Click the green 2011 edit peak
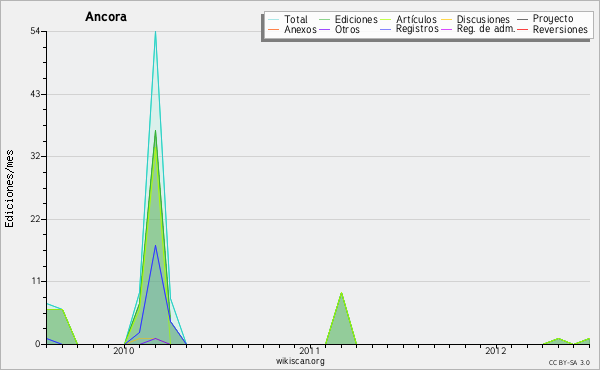The width and height of the screenshot is (600, 370). tap(341, 293)
